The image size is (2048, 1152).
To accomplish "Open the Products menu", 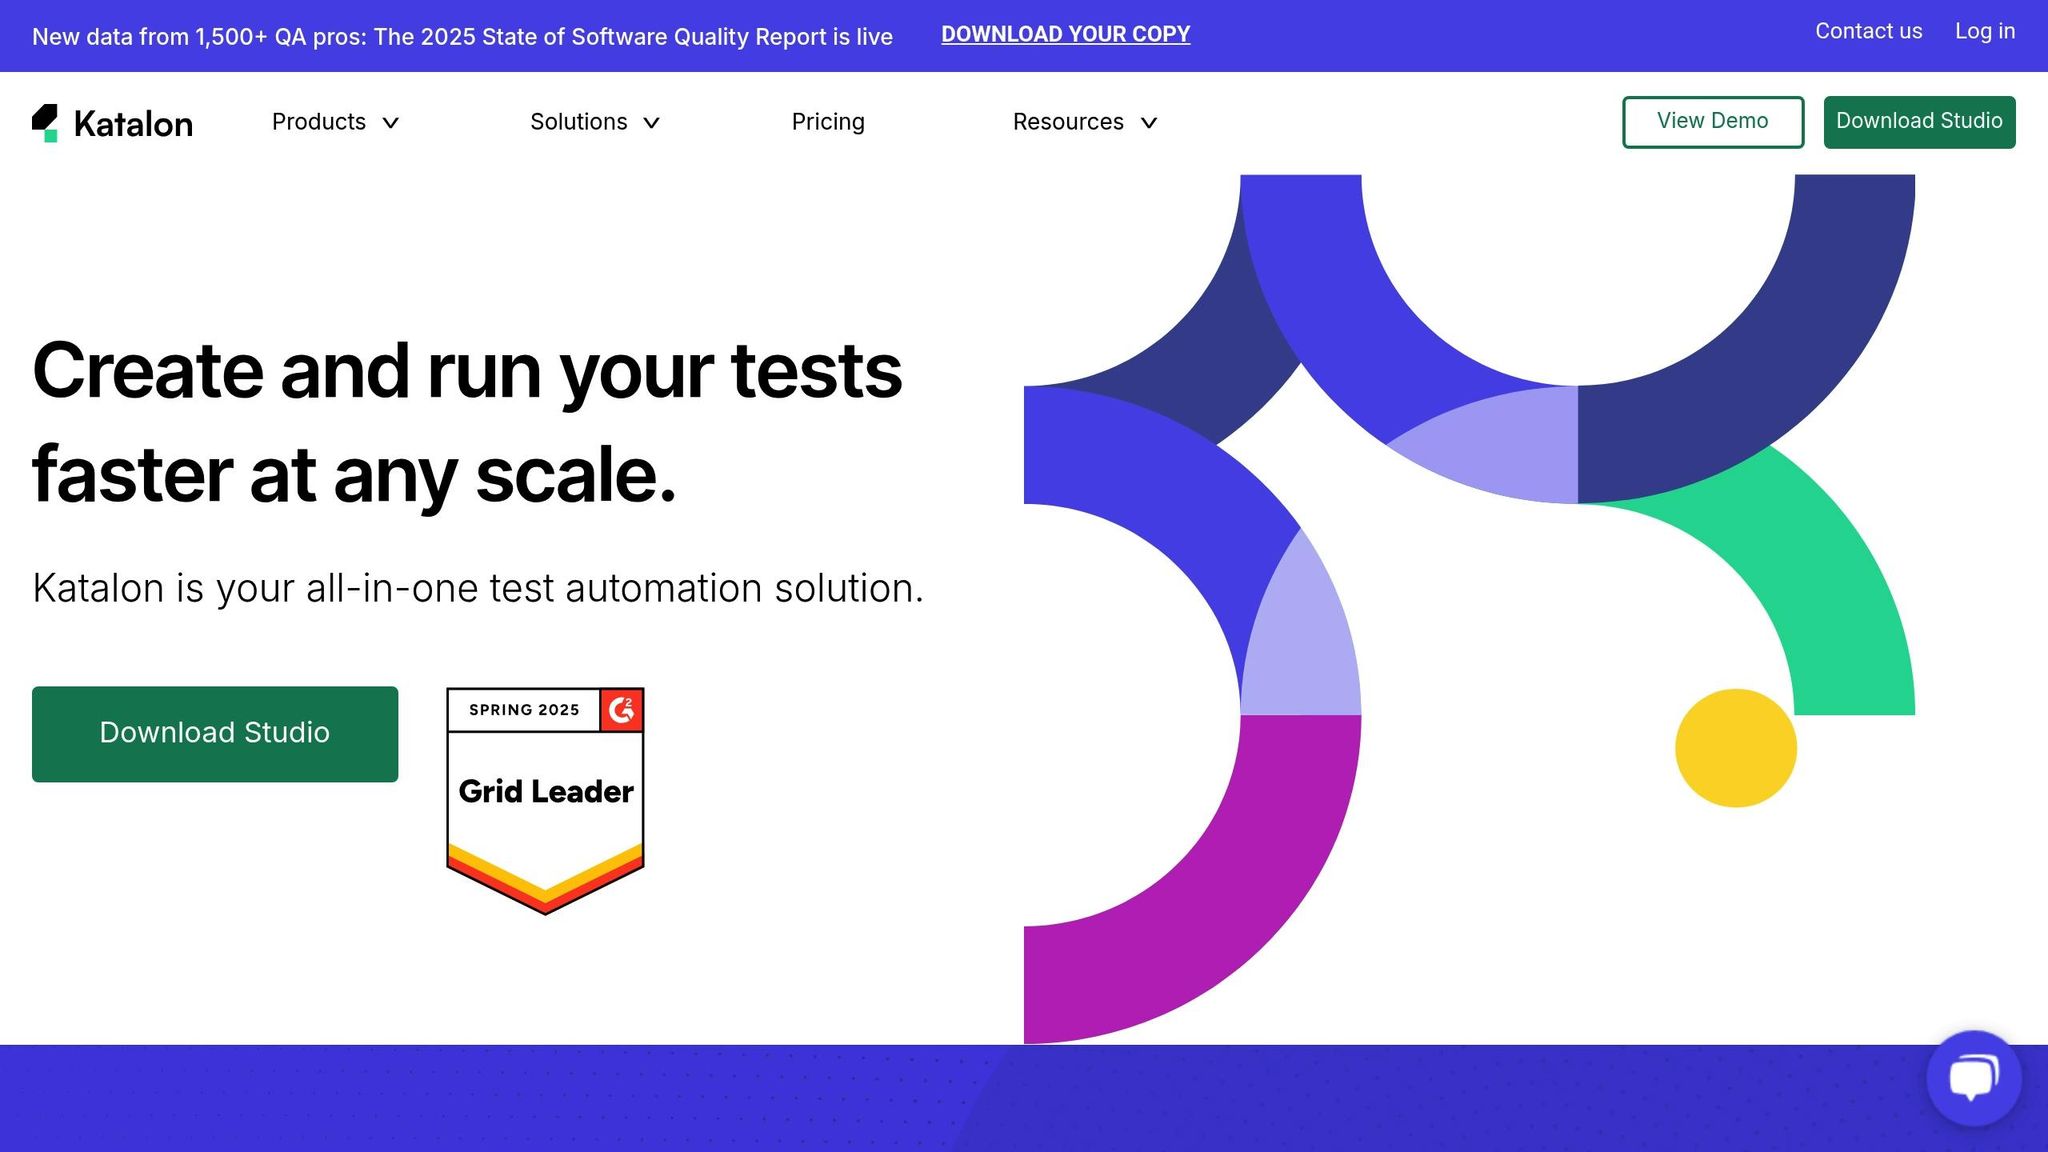I will (x=335, y=122).
